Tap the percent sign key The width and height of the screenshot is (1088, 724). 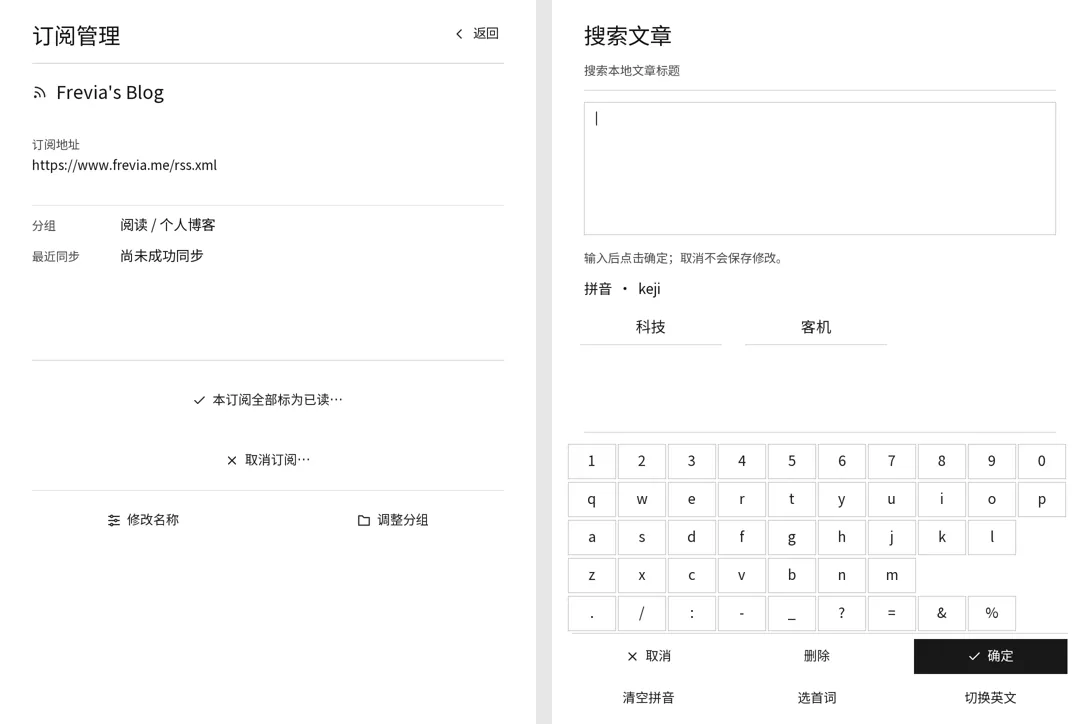click(x=992, y=614)
